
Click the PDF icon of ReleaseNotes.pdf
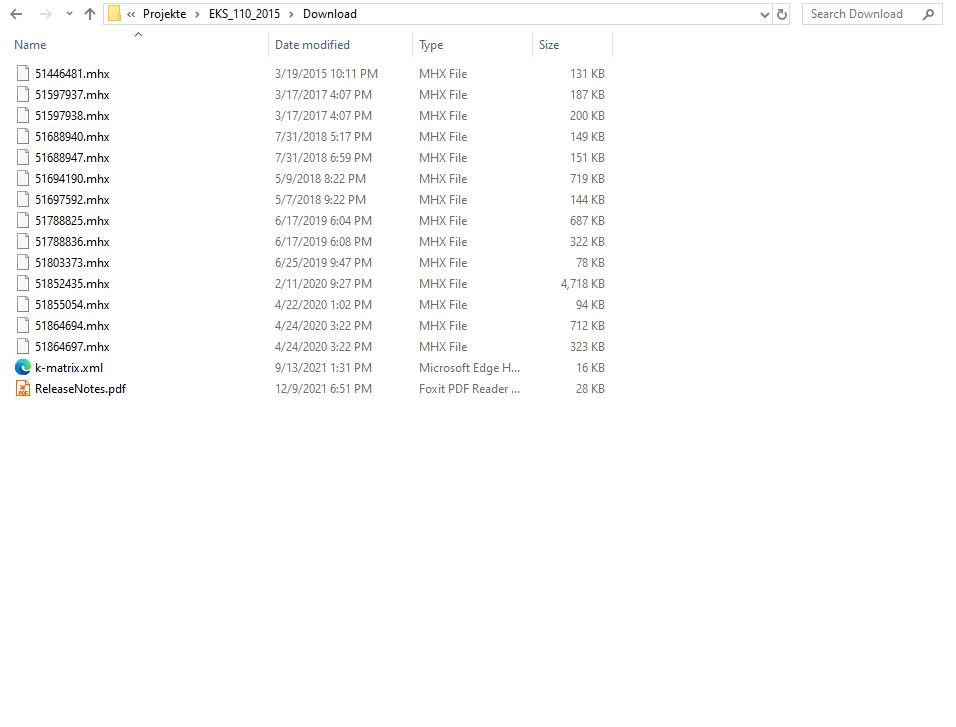(23, 389)
